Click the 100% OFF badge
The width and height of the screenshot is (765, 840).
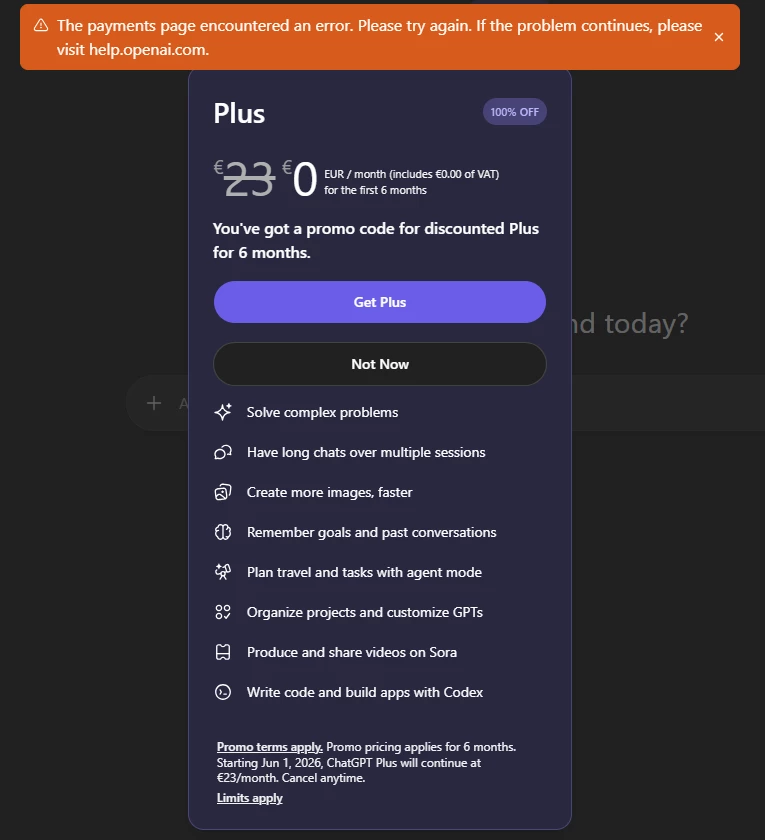click(x=515, y=112)
